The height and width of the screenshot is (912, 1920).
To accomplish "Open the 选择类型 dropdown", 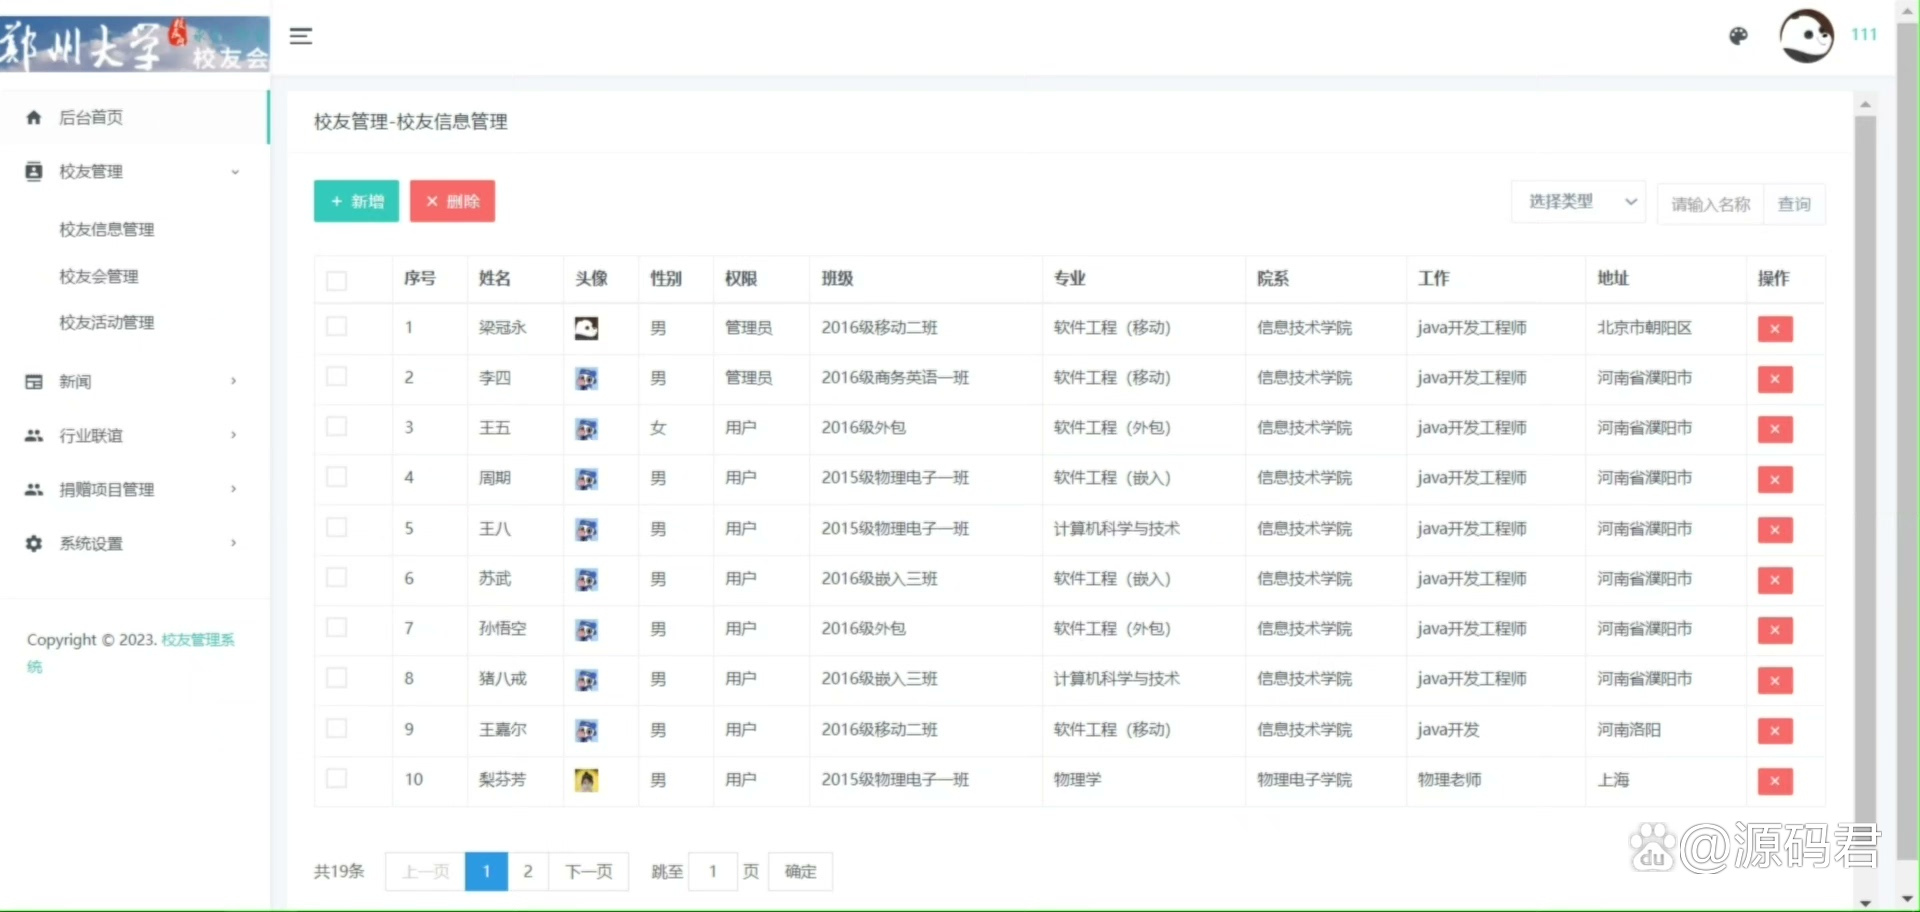I will pos(1579,202).
